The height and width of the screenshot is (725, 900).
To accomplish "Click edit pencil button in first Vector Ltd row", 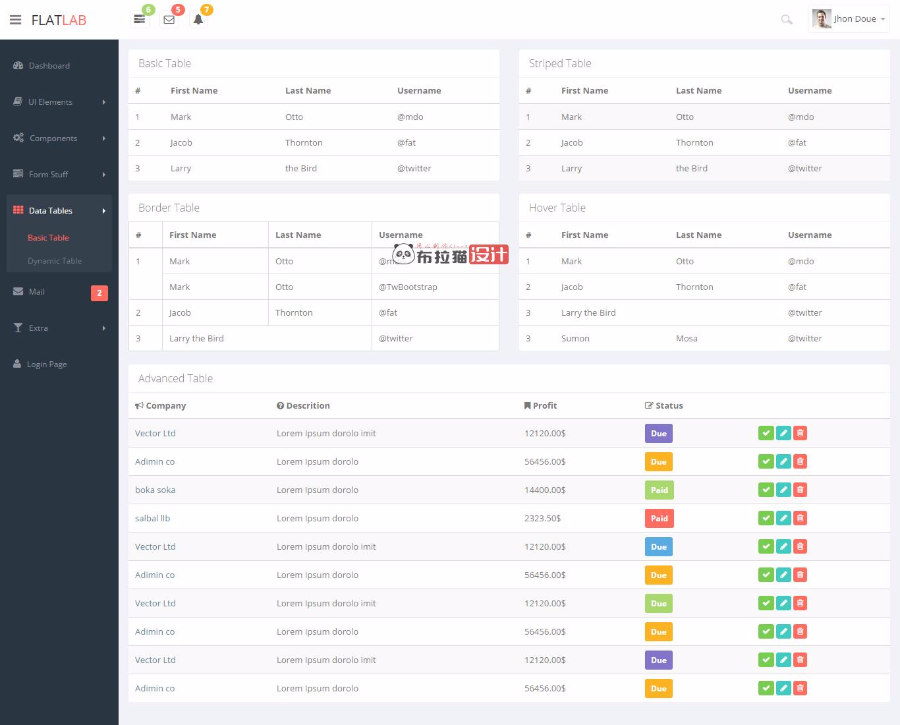I will (783, 433).
